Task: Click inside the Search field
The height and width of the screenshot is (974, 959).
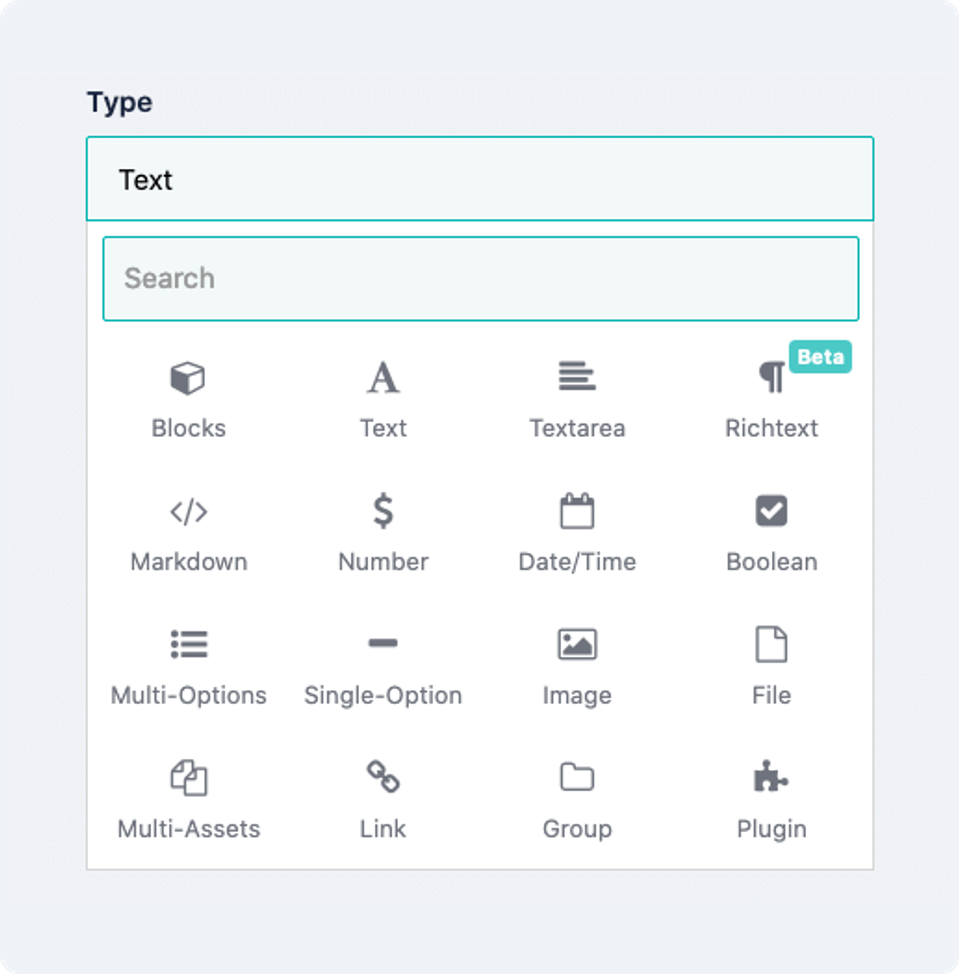Action: tap(480, 279)
